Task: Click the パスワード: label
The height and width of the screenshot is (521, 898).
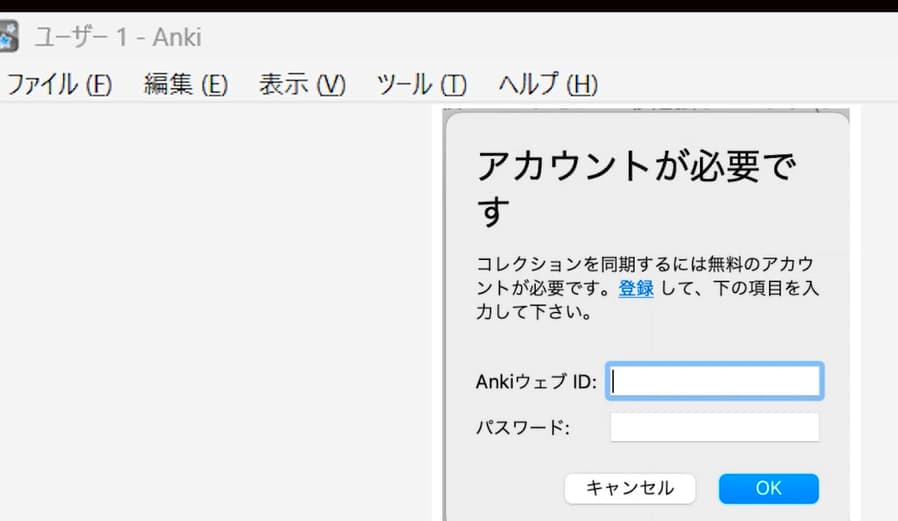Action: (523, 427)
